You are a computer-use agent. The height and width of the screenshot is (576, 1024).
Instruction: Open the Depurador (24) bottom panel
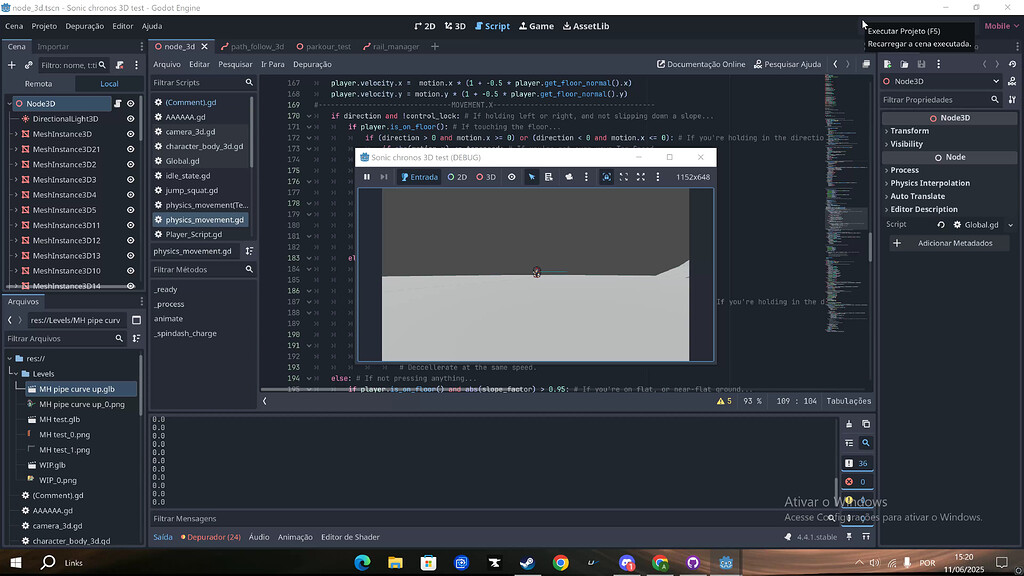coord(210,537)
